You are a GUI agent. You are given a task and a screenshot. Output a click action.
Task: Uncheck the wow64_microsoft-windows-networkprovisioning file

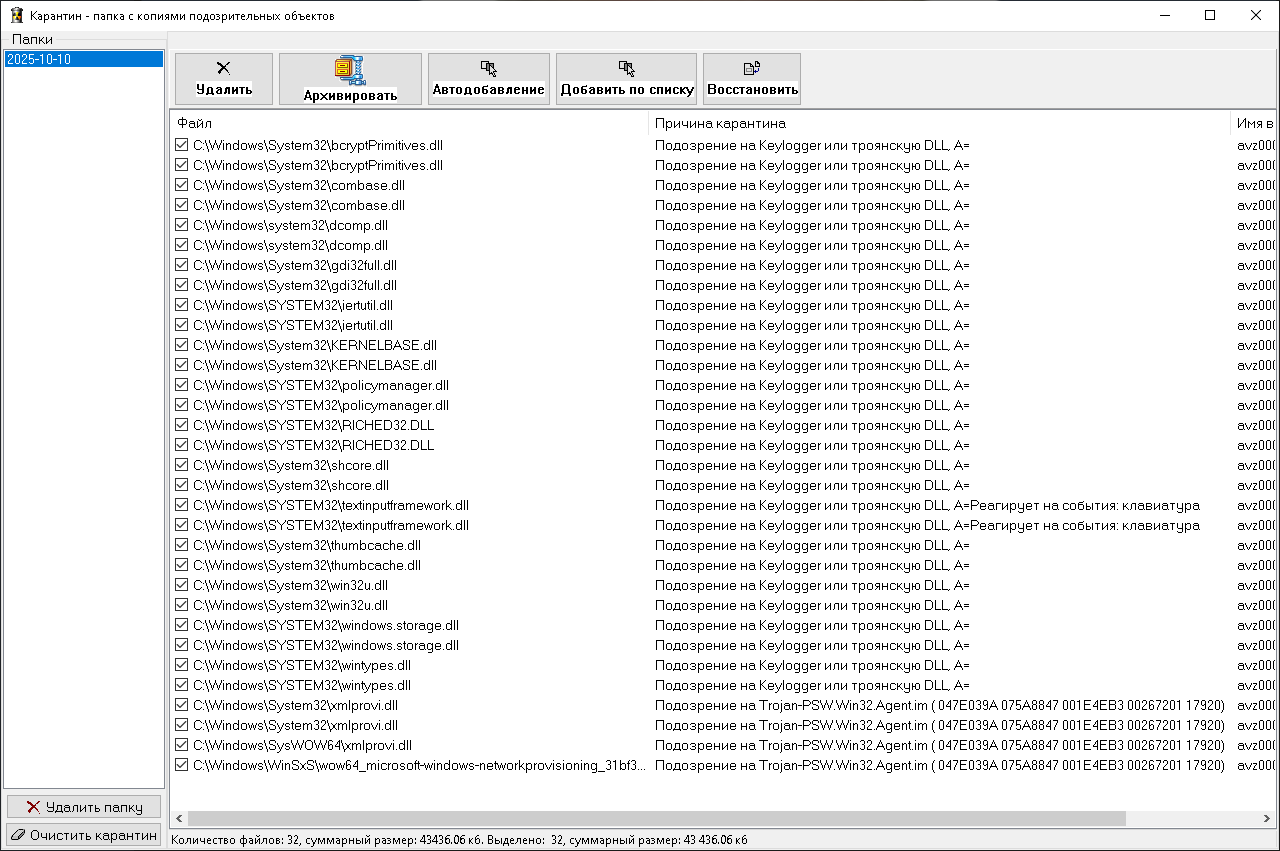[182, 764]
